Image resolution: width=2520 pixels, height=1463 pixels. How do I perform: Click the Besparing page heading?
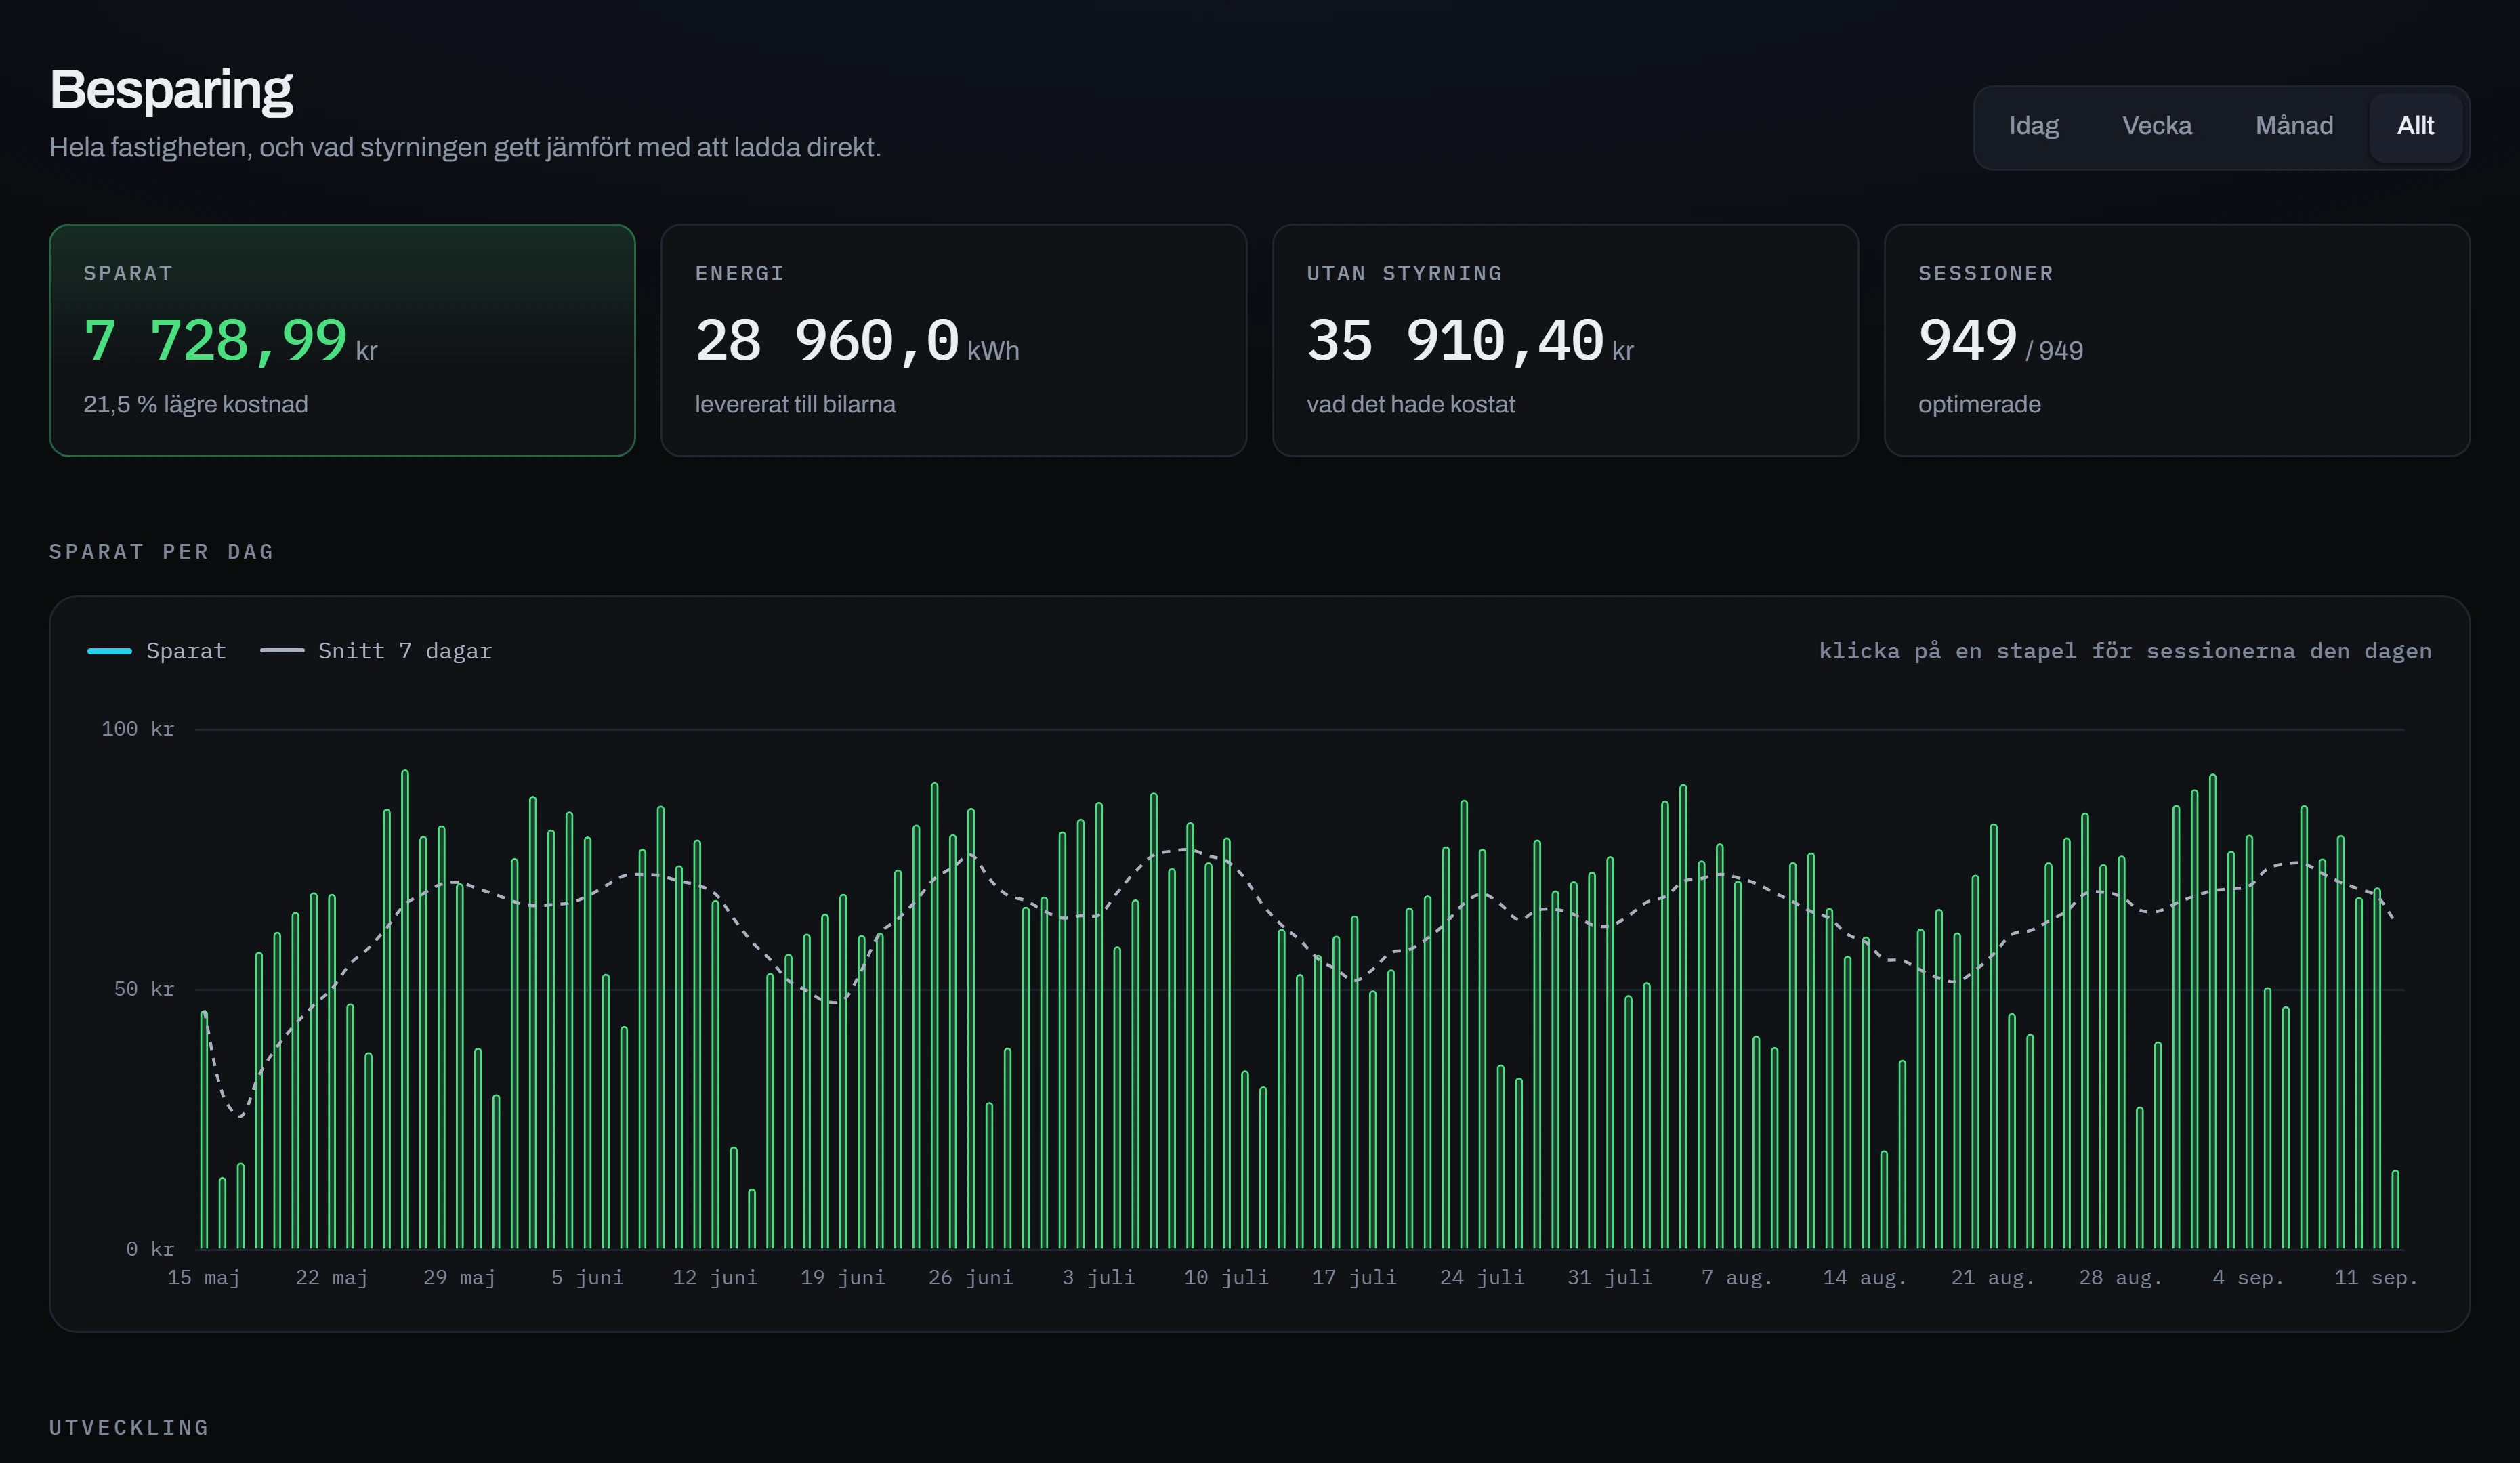coord(171,90)
